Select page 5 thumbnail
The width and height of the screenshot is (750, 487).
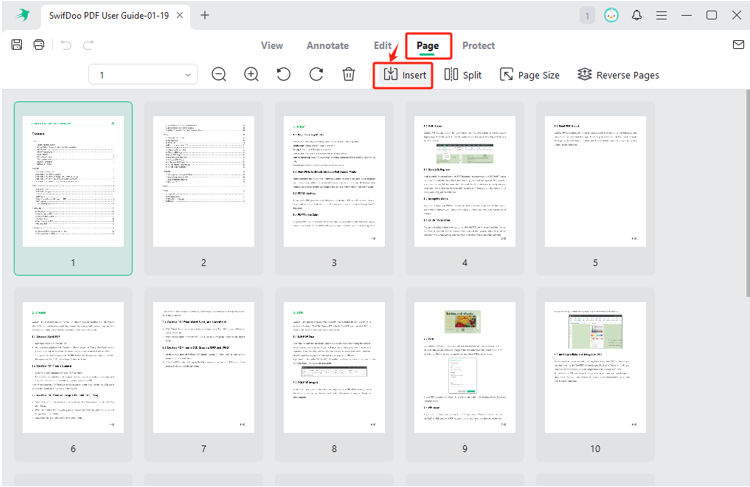[x=596, y=188]
